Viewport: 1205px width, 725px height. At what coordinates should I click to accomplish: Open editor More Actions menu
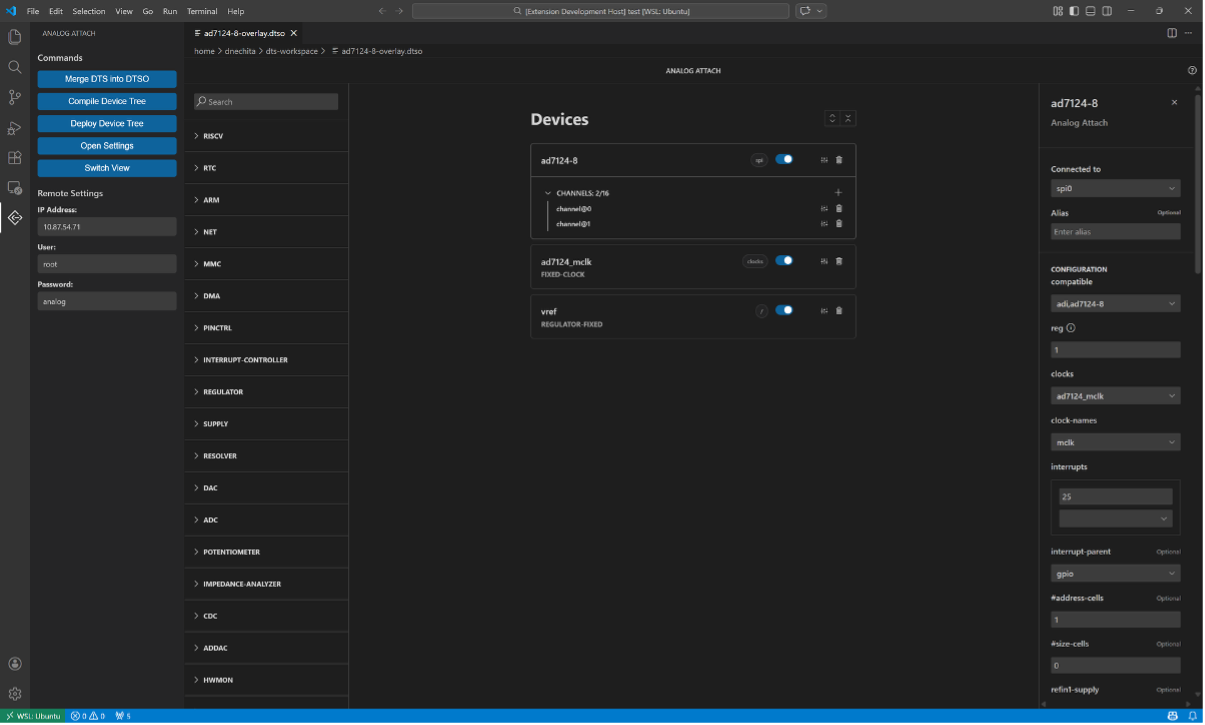click(x=1188, y=33)
